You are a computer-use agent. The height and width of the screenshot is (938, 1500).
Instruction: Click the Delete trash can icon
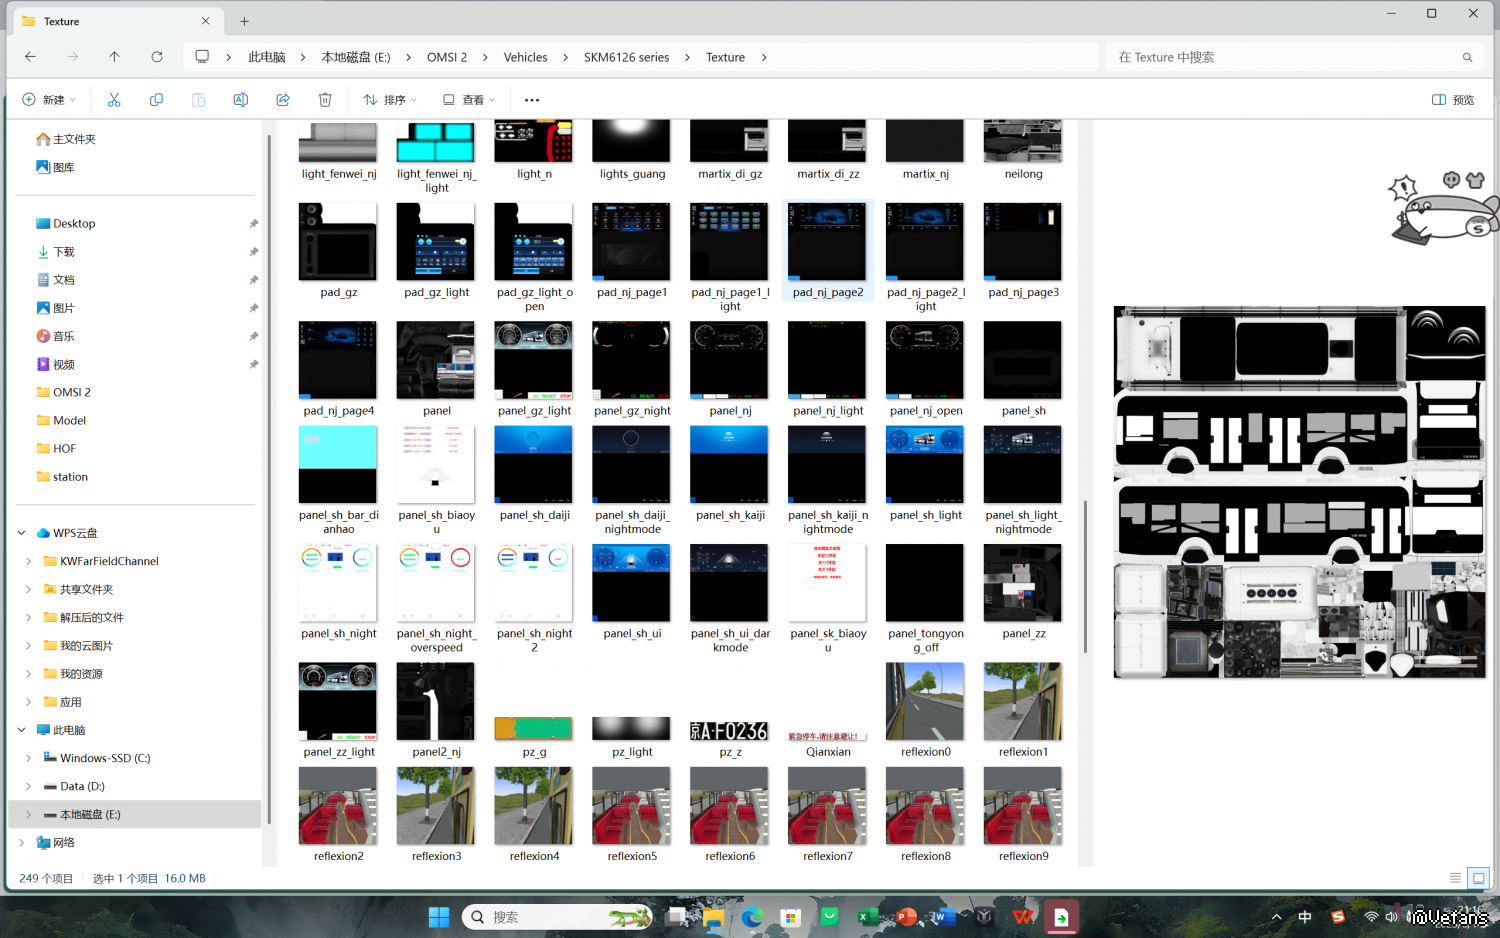pos(325,100)
